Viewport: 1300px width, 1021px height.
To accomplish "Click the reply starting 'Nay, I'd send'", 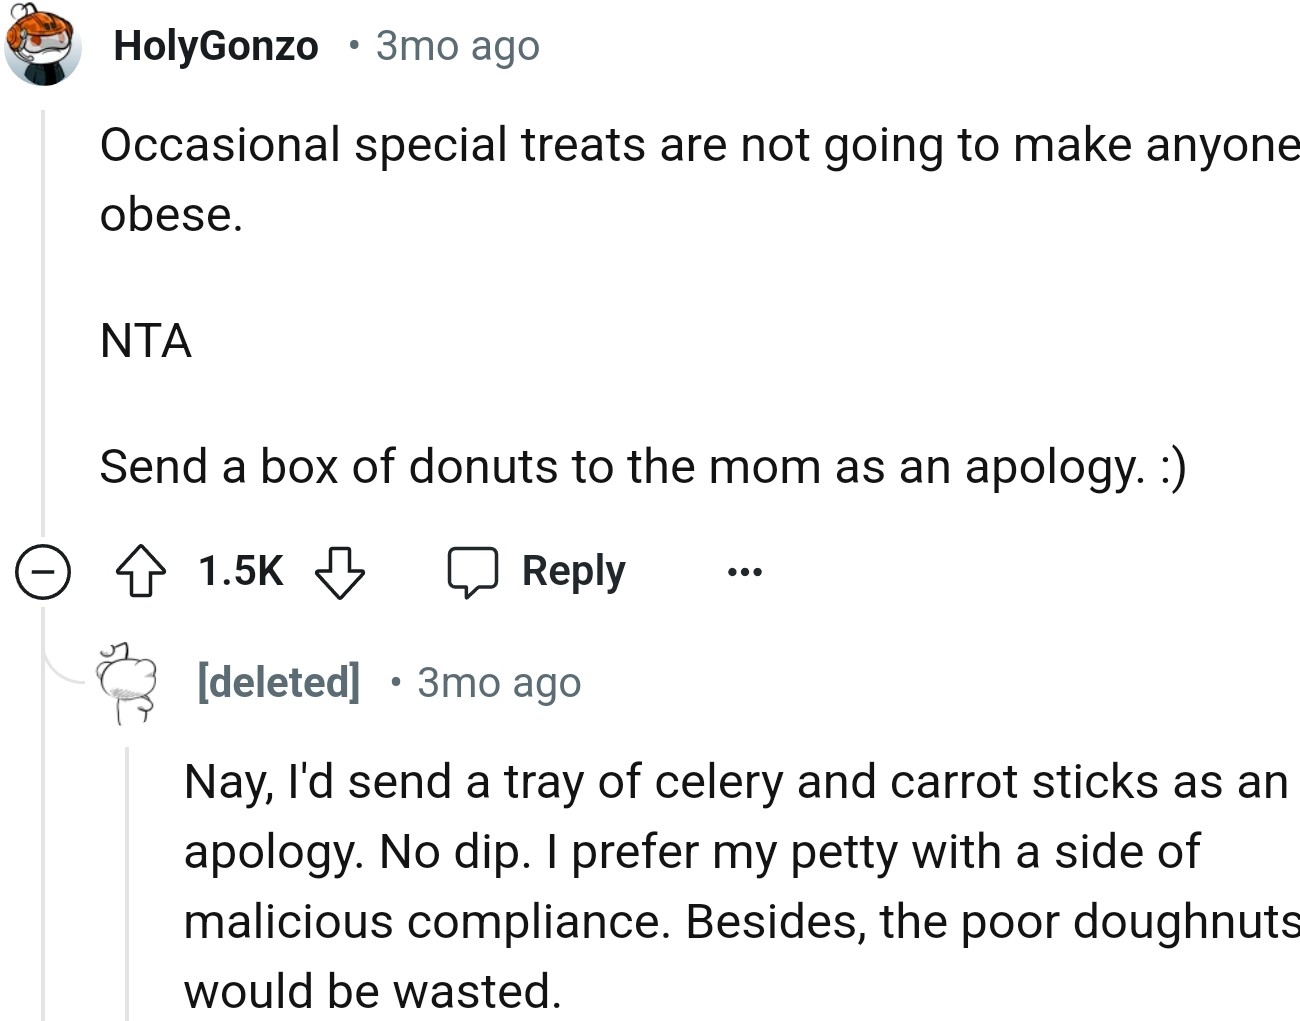I will pos(735,782).
